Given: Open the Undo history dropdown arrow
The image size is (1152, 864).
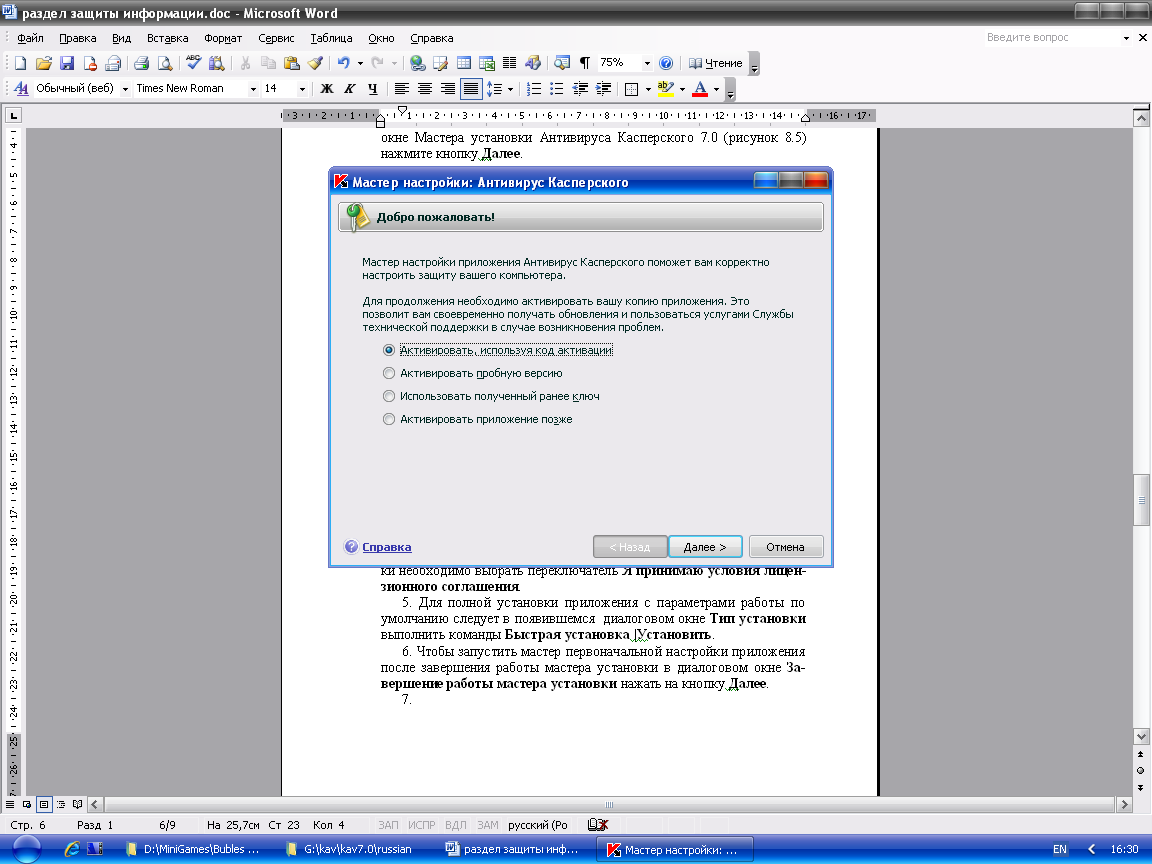Looking at the screenshot, I should click(x=360, y=63).
